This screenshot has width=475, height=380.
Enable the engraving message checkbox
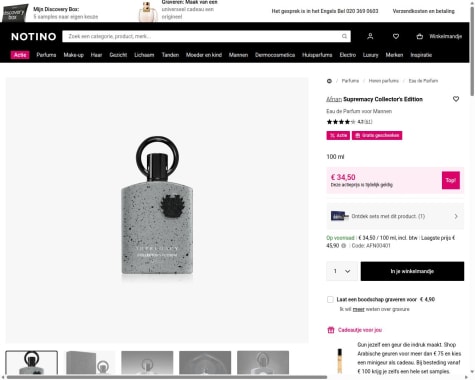[x=330, y=299]
